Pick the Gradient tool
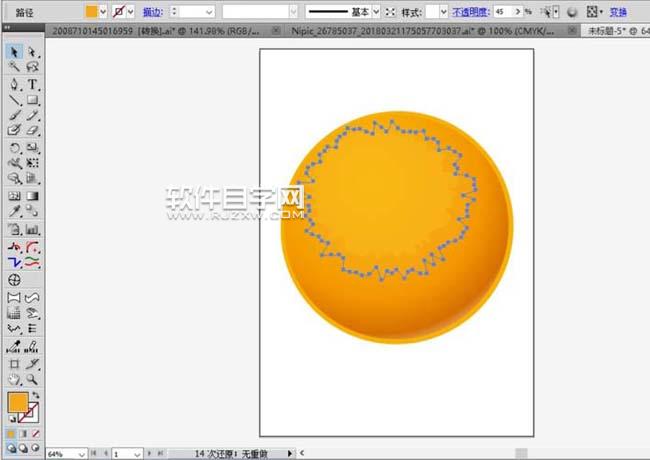This screenshot has width=650, height=460. tap(32, 196)
